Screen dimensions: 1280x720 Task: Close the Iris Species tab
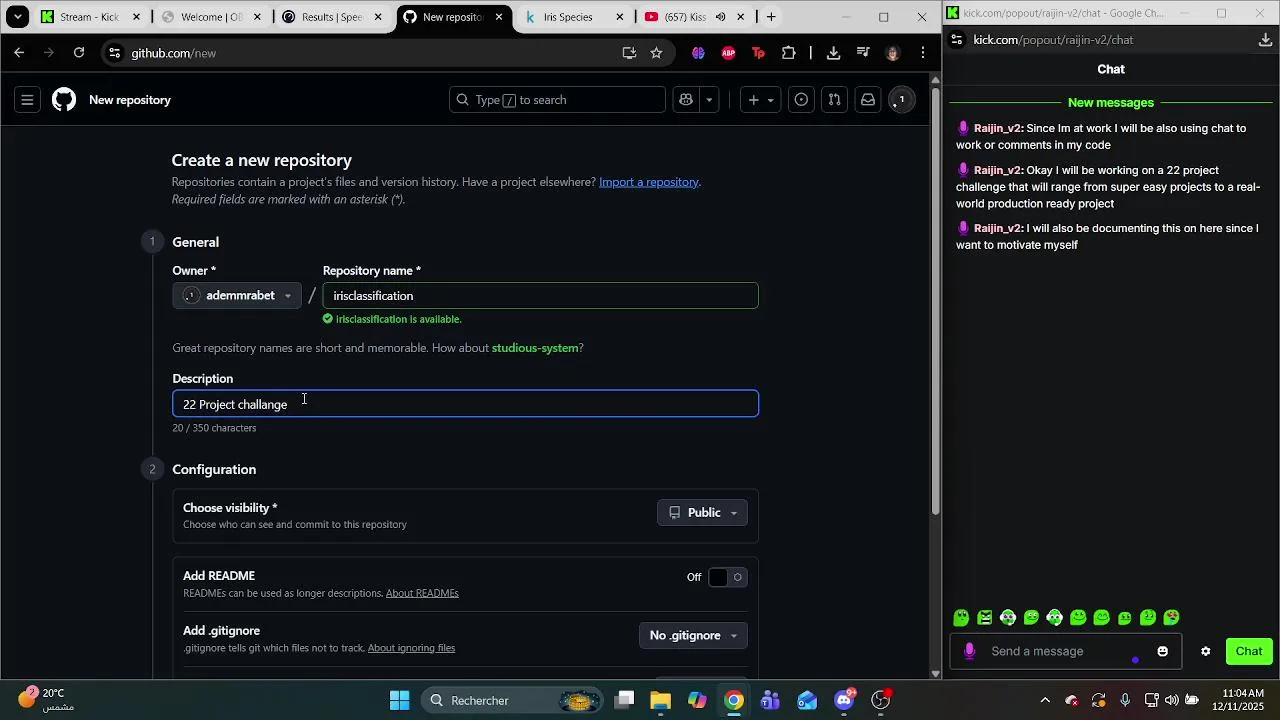coord(620,17)
